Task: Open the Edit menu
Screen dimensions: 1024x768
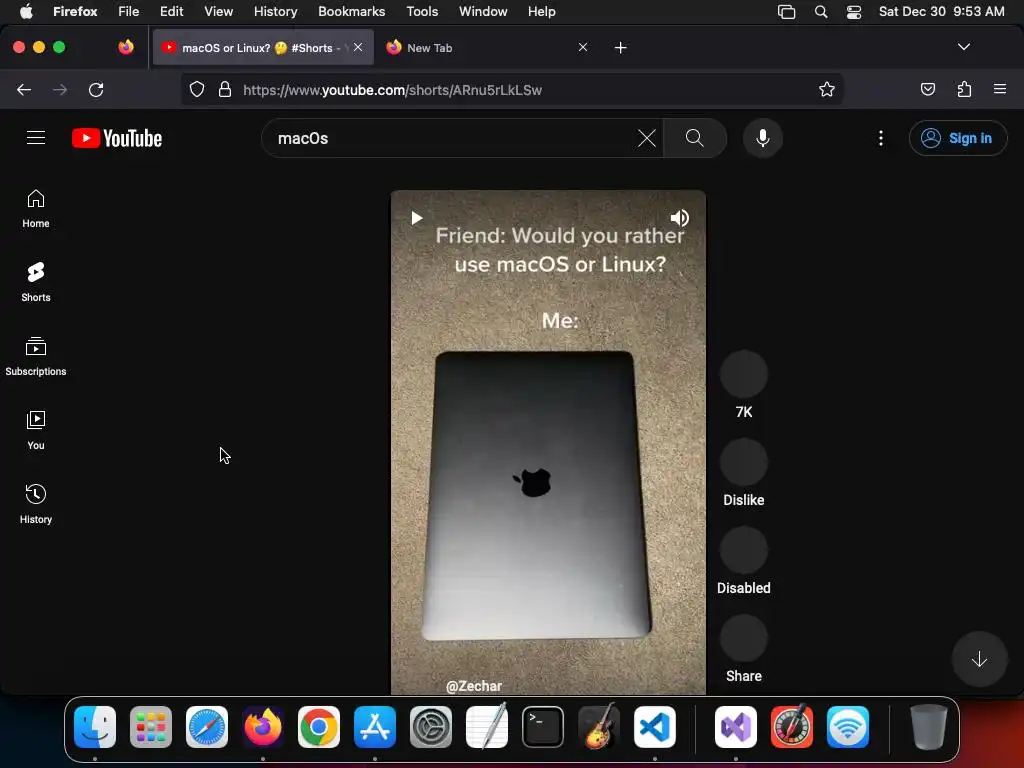Action: (171, 11)
